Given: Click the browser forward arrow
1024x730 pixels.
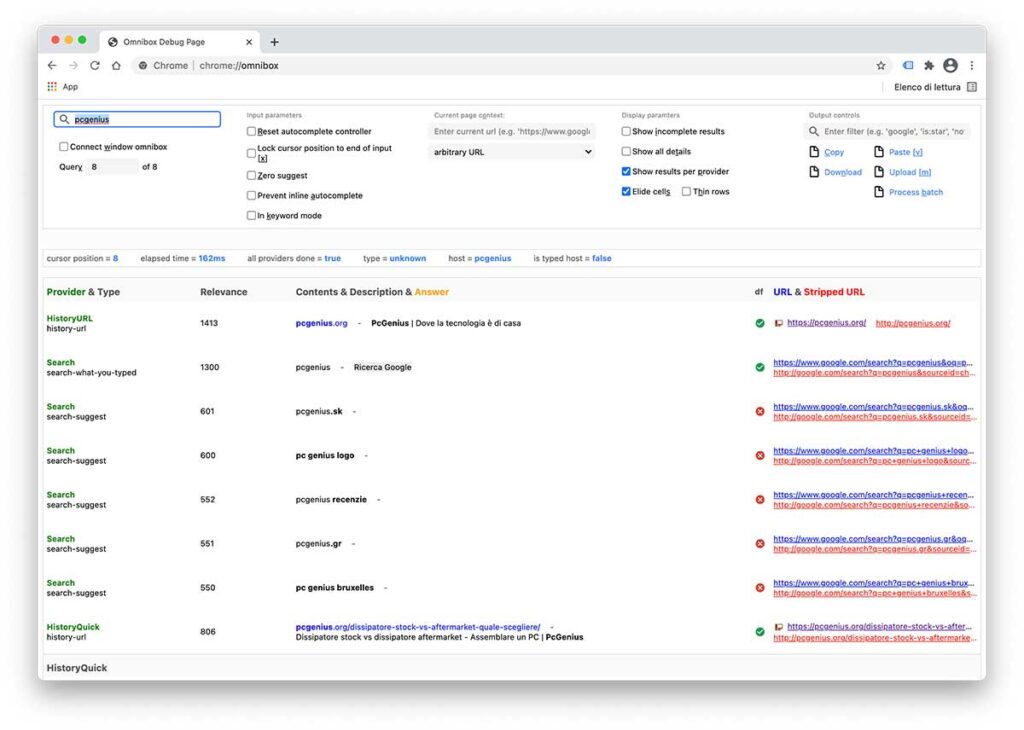Looking at the screenshot, I should point(73,65).
